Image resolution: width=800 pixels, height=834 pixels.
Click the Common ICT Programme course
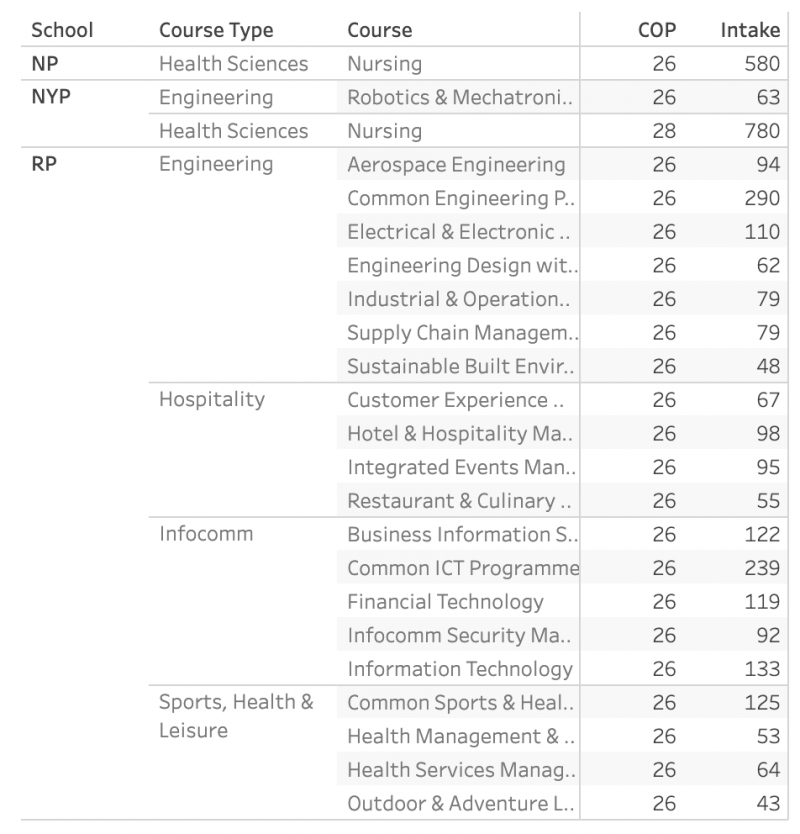coord(462,568)
